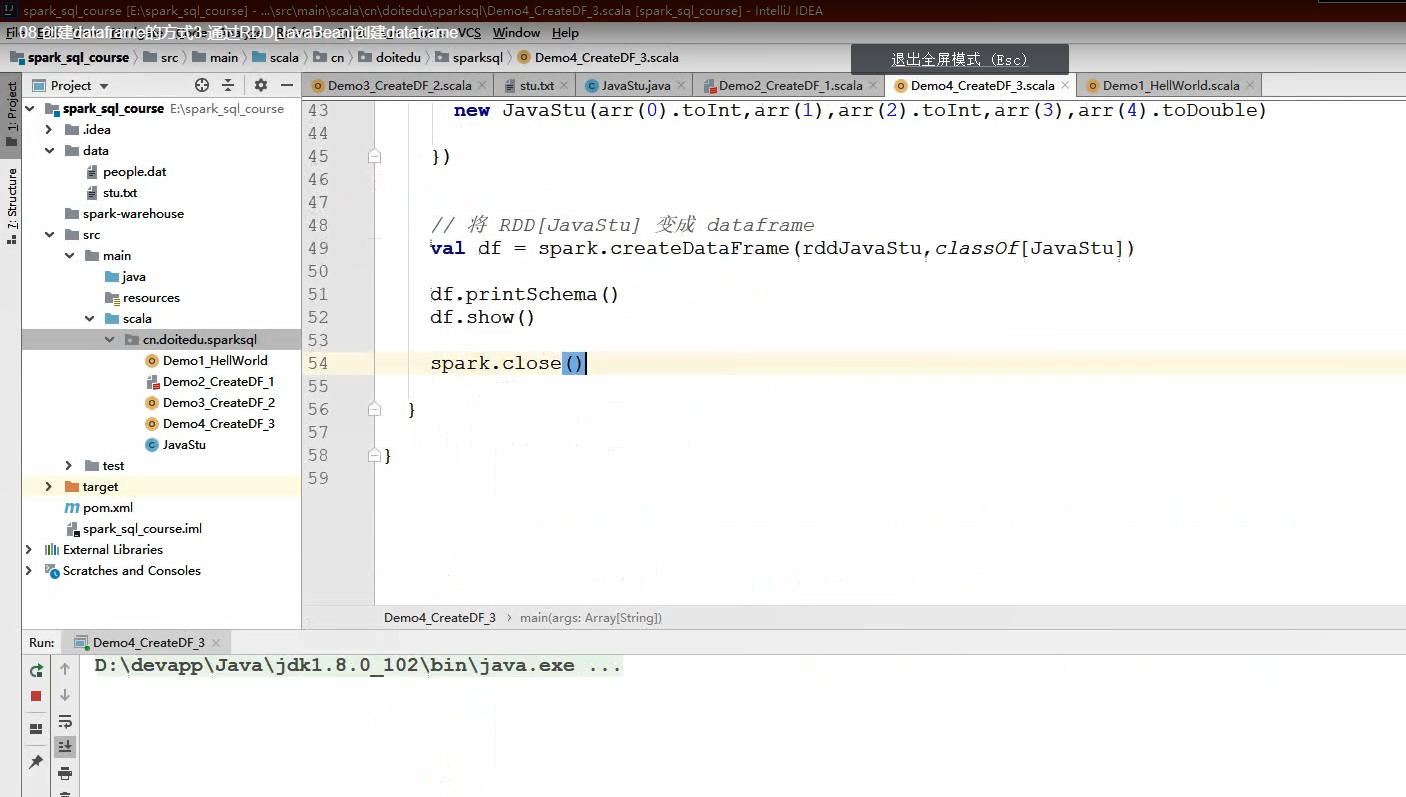Close the Demo2_CreateDF_1.scala tab
The width and height of the screenshot is (1406, 797).
click(x=872, y=86)
